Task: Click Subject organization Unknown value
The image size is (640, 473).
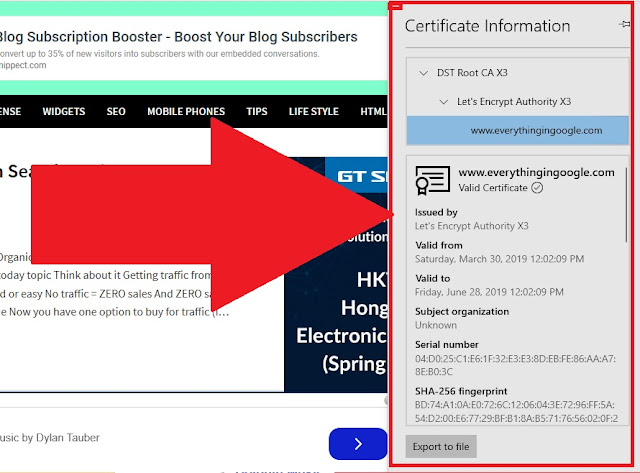Action: 436,325
